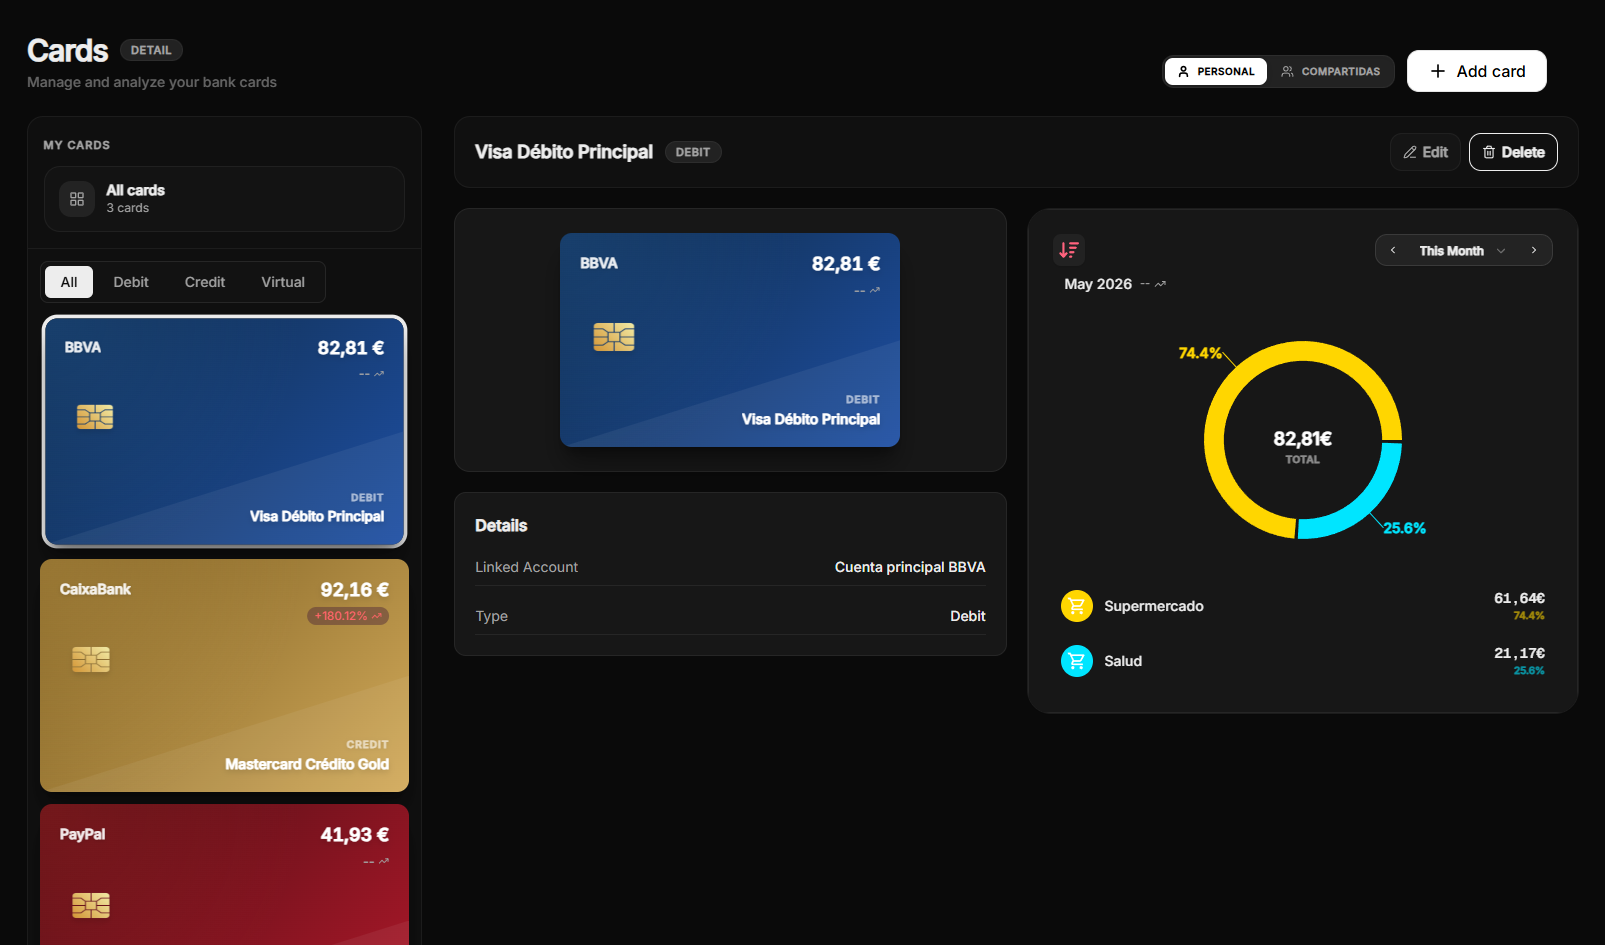The width and height of the screenshot is (1605, 945).
Task: Select the All filter tab
Action: (x=69, y=282)
